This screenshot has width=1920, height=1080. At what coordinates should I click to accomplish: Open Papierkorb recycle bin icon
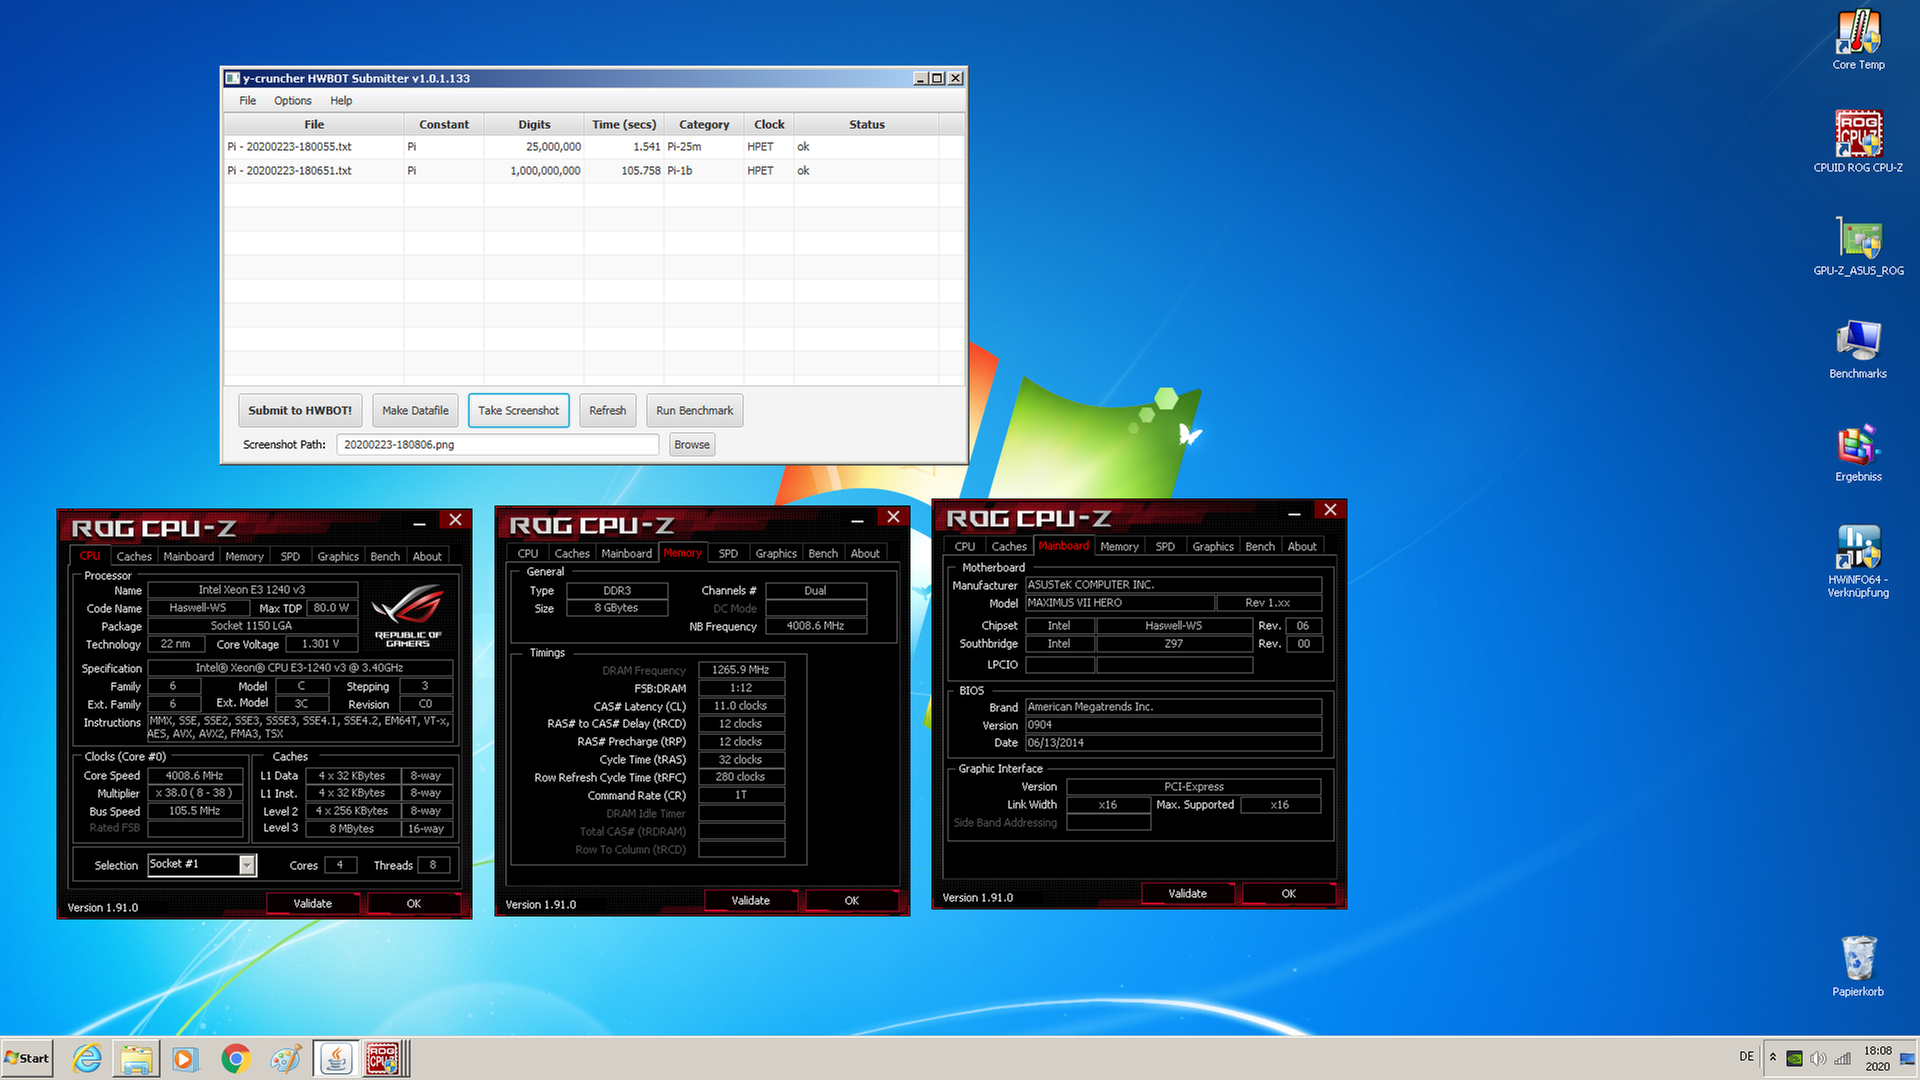click(x=1858, y=966)
